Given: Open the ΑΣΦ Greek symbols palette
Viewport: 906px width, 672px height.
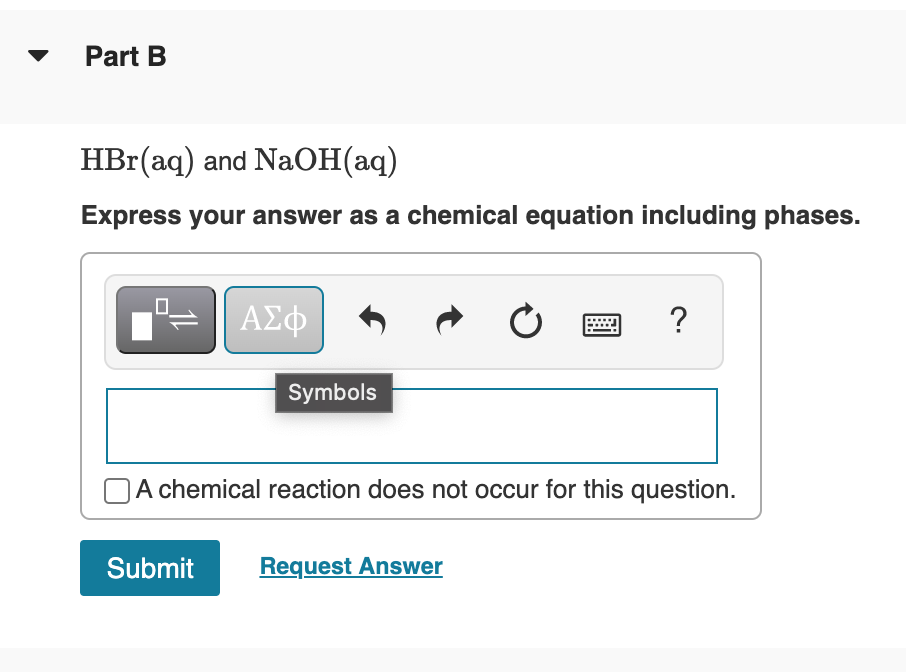Looking at the screenshot, I should tap(274, 320).
